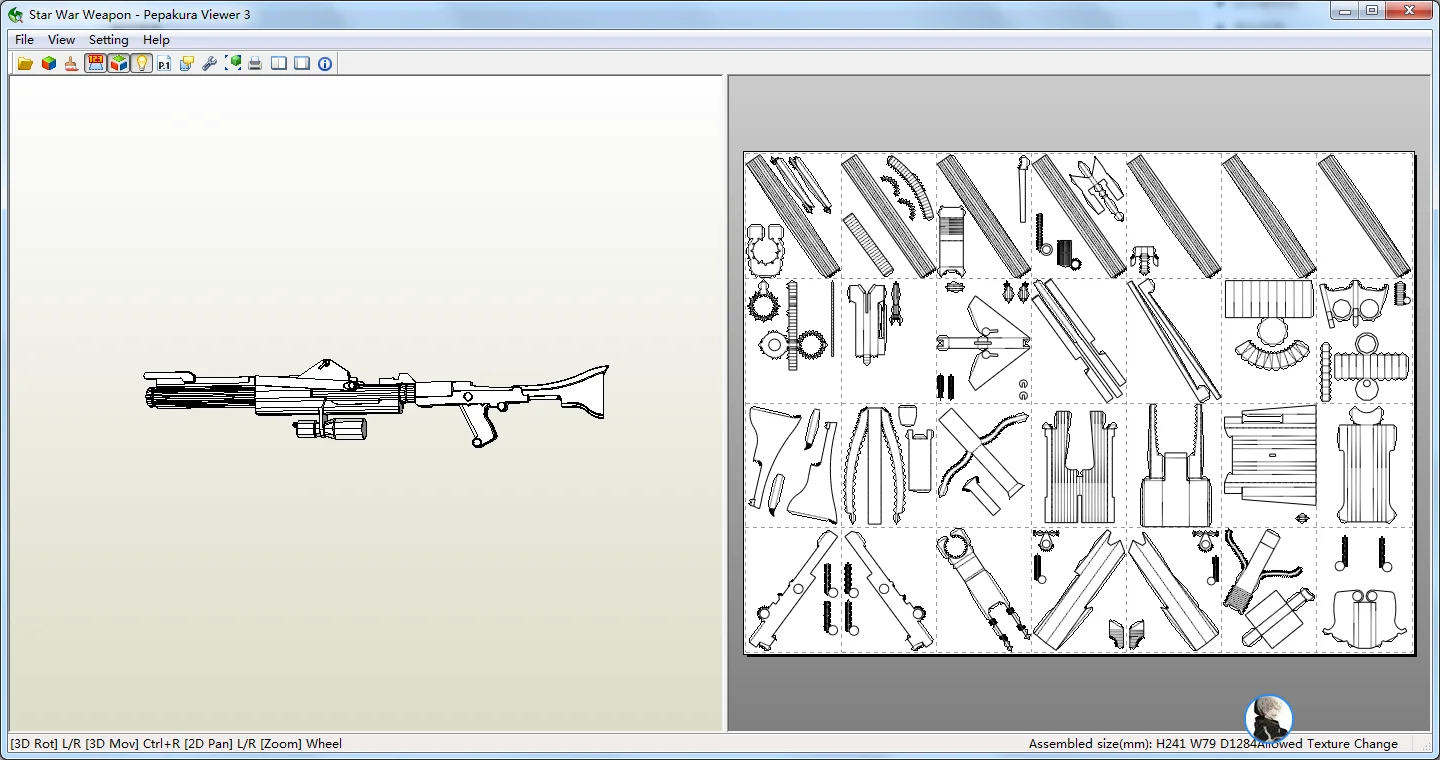
Task: Click the 'Star War Weapon - Pepakura Viewer 3' title
Action: [140, 15]
